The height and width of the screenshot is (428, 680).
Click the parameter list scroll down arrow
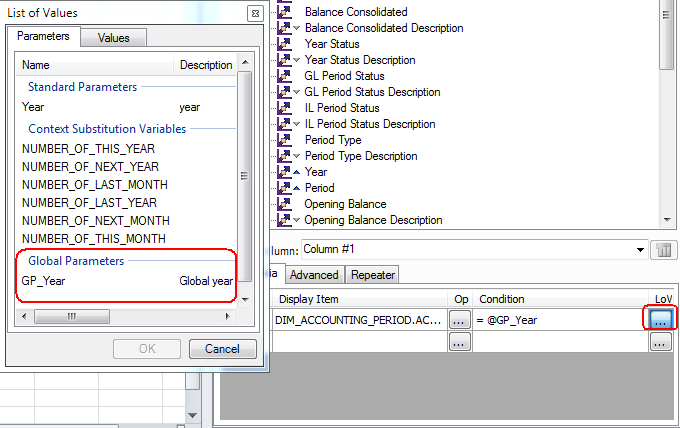point(245,300)
